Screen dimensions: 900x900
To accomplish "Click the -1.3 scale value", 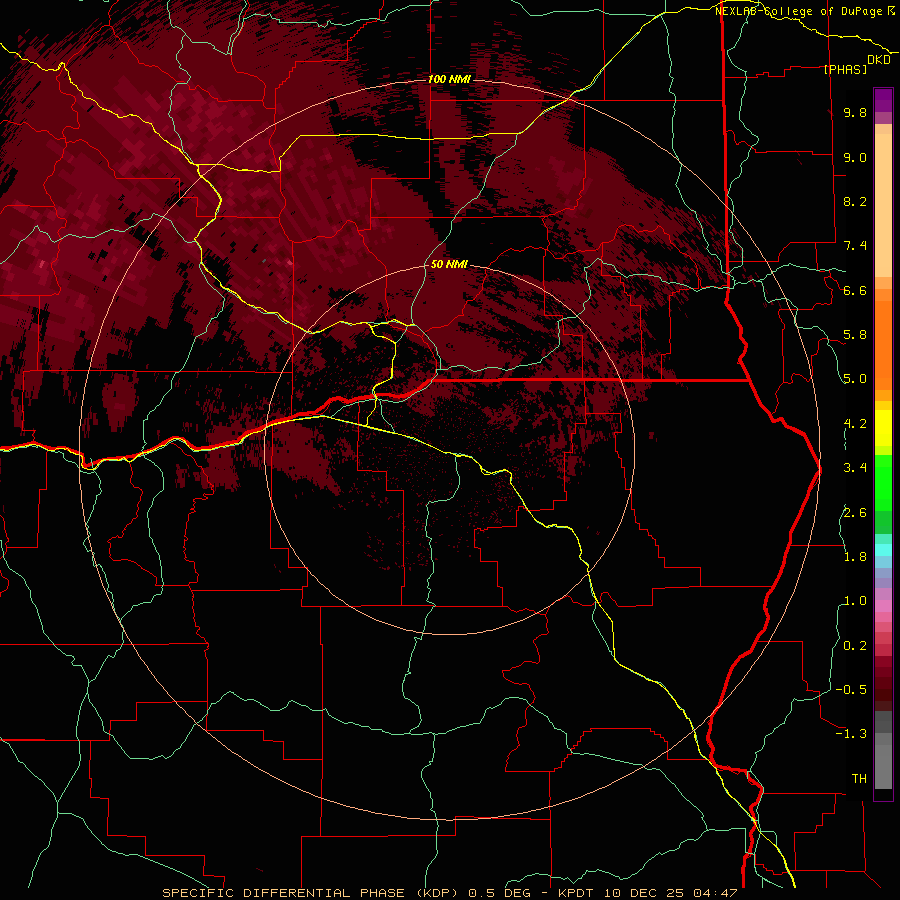I will tap(851, 734).
